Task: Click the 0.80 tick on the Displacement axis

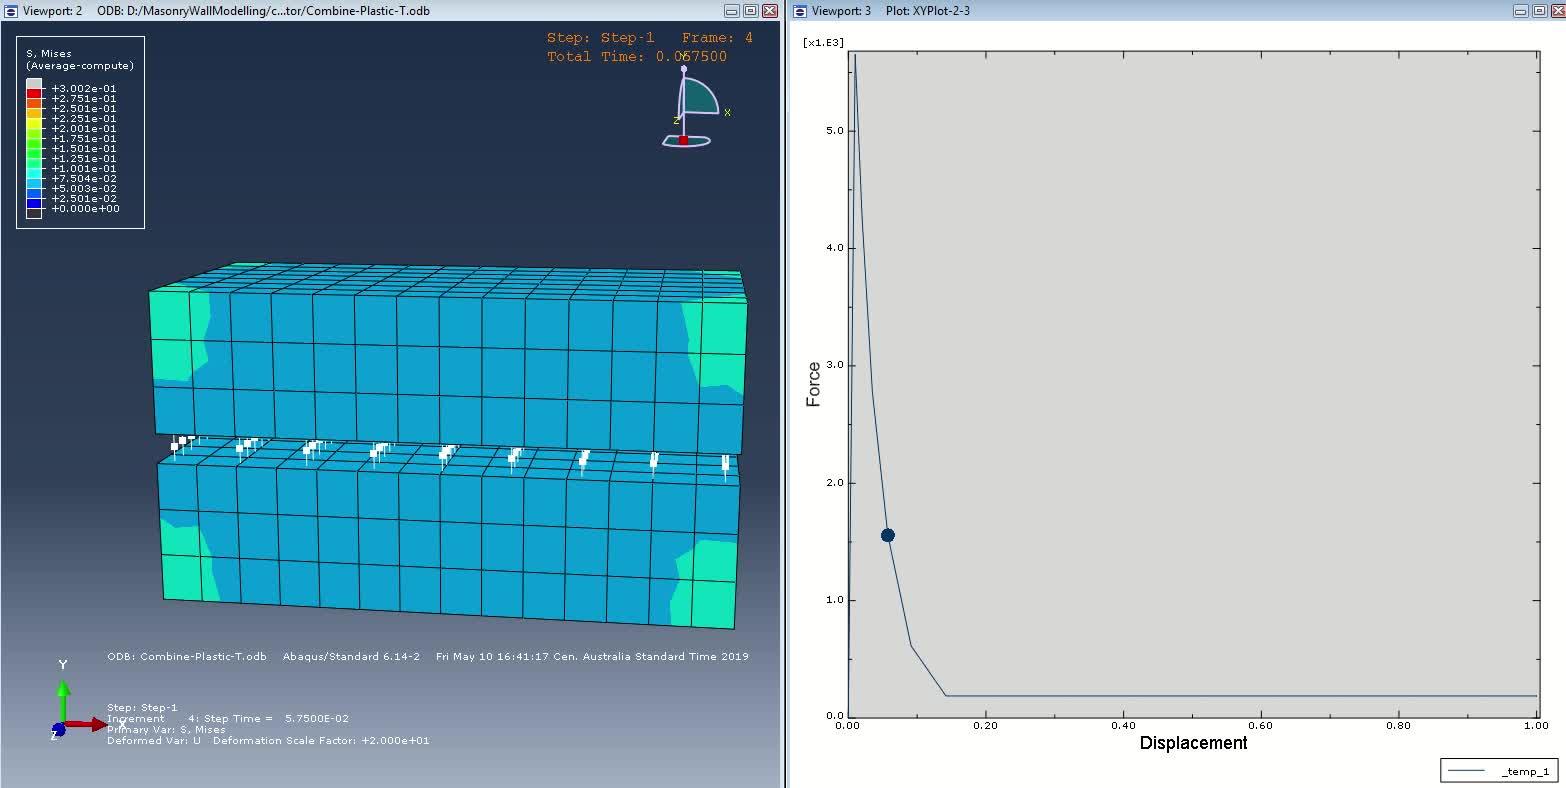Action: pyautogui.click(x=1399, y=726)
